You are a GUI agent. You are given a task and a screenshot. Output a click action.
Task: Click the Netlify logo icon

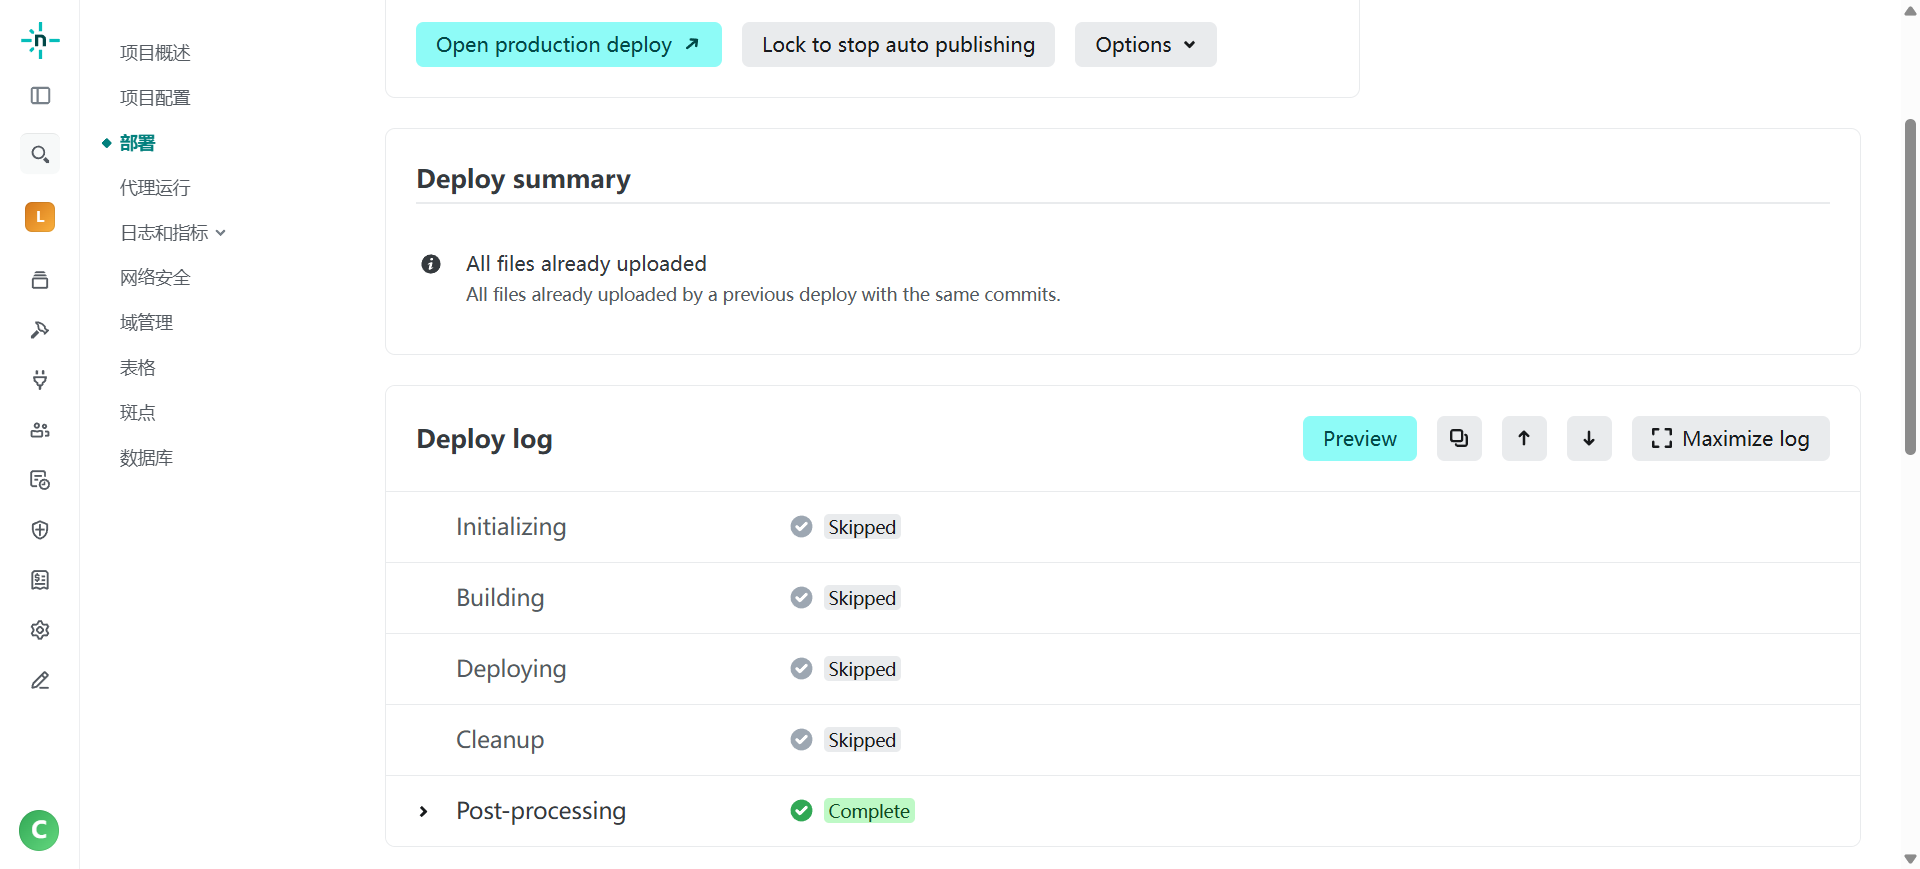pos(40,40)
